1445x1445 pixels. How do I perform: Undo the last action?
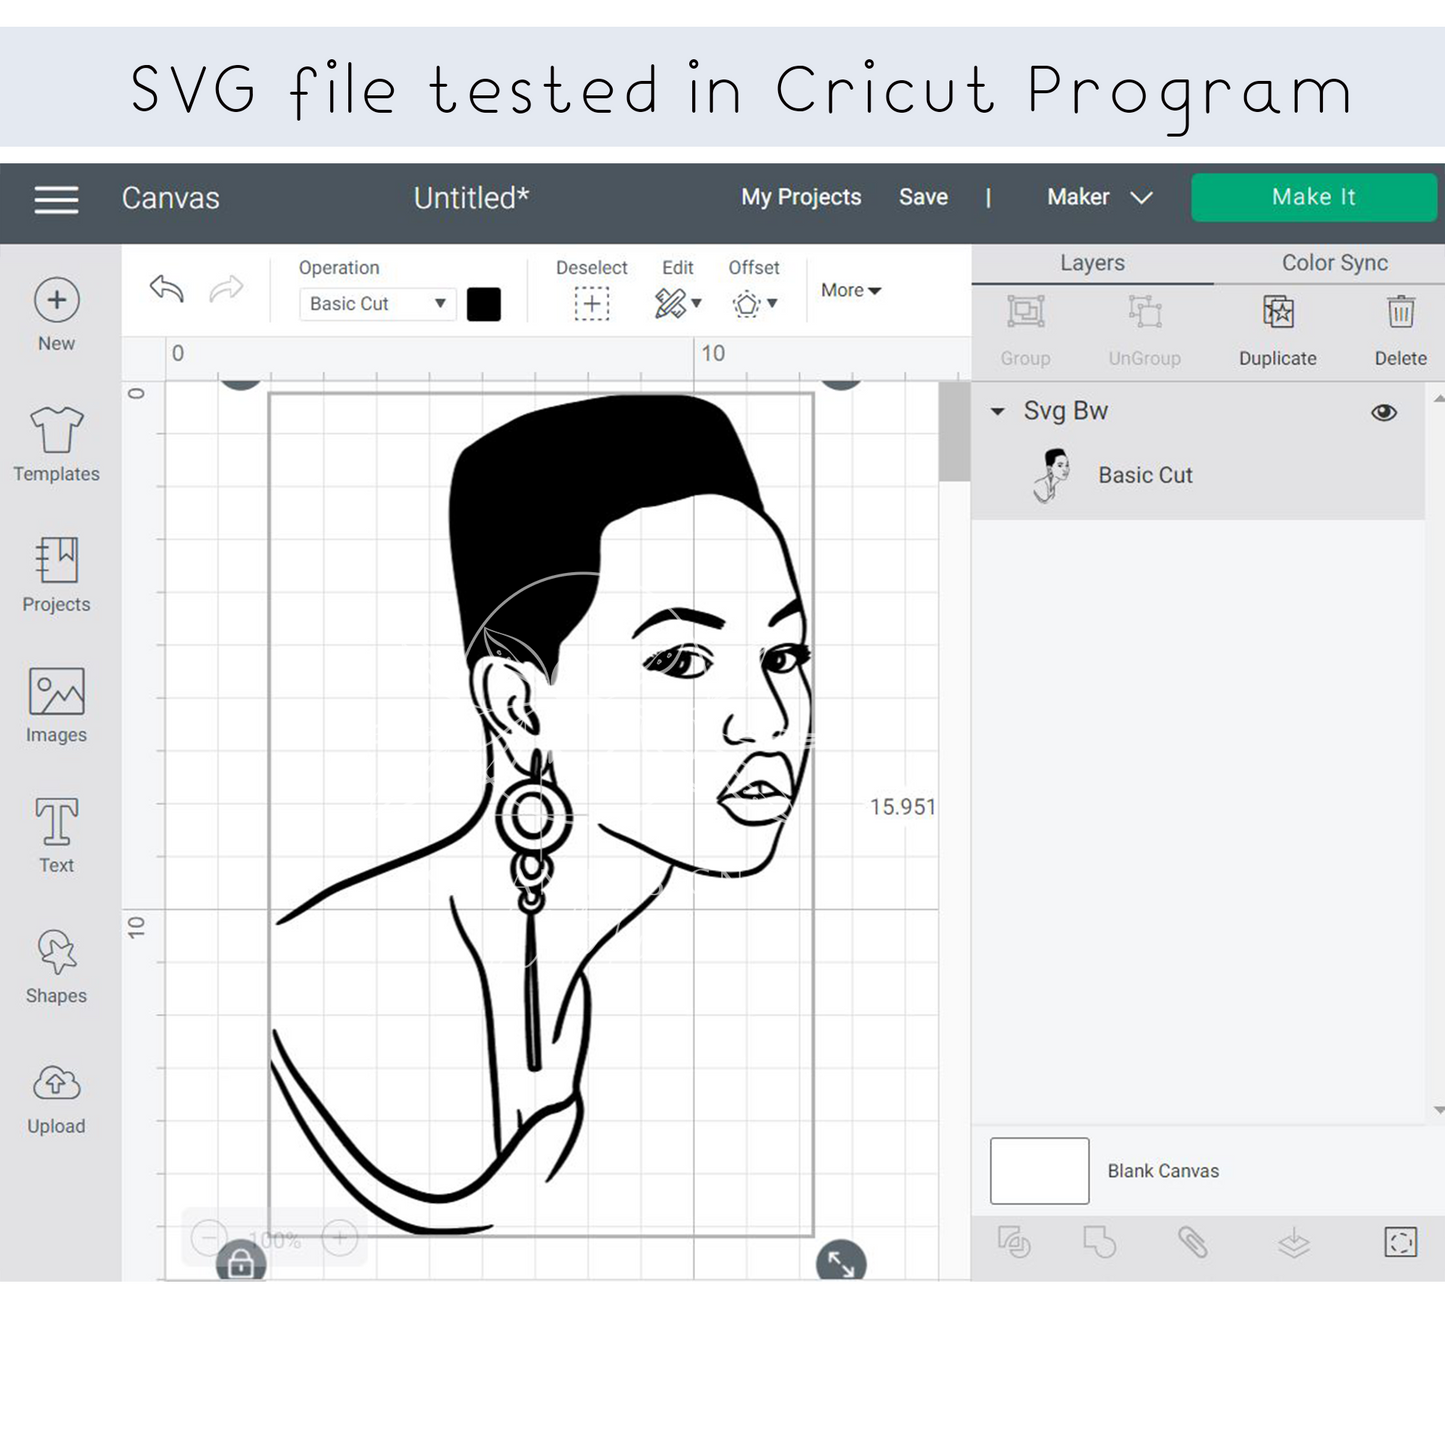(x=167, y=289)
